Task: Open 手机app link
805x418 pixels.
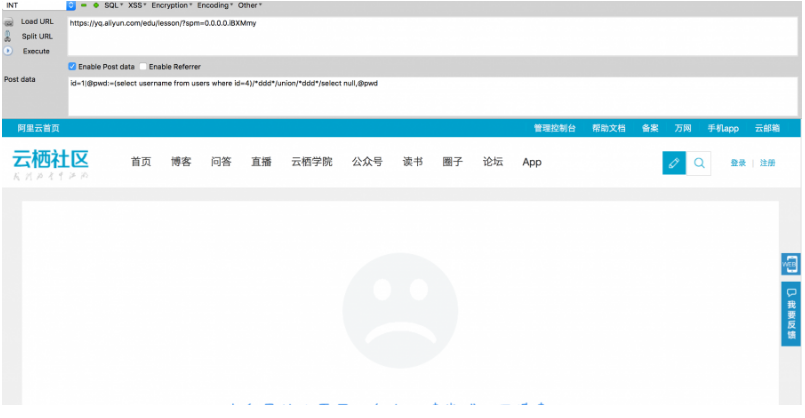Action: coord(723,128)
